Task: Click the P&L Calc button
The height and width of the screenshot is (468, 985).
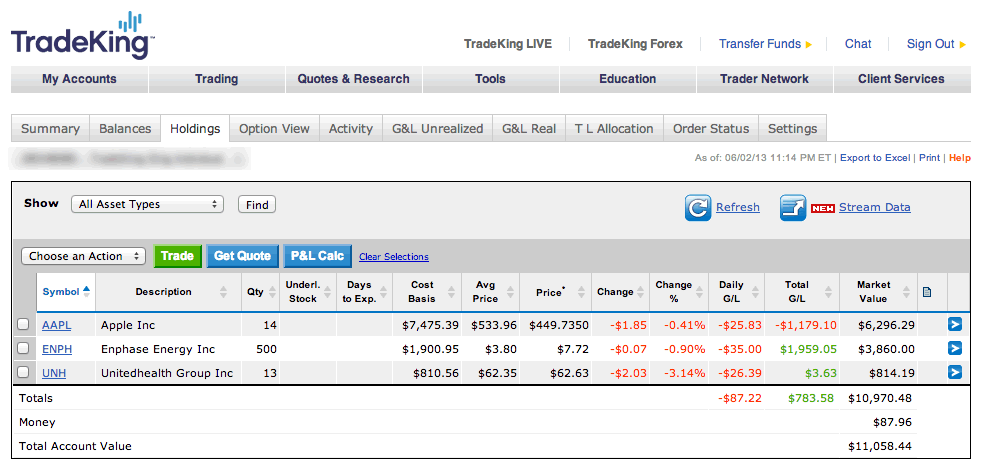Action: coord(317,256)
